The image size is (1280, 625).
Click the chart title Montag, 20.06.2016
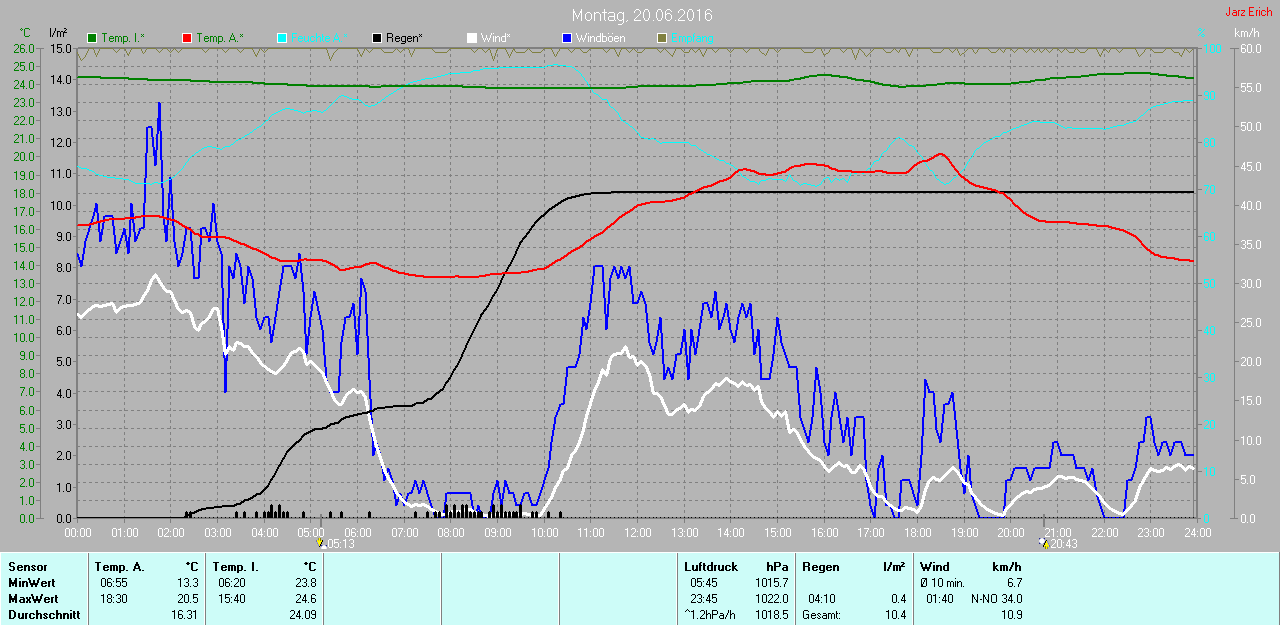point(642,16)
